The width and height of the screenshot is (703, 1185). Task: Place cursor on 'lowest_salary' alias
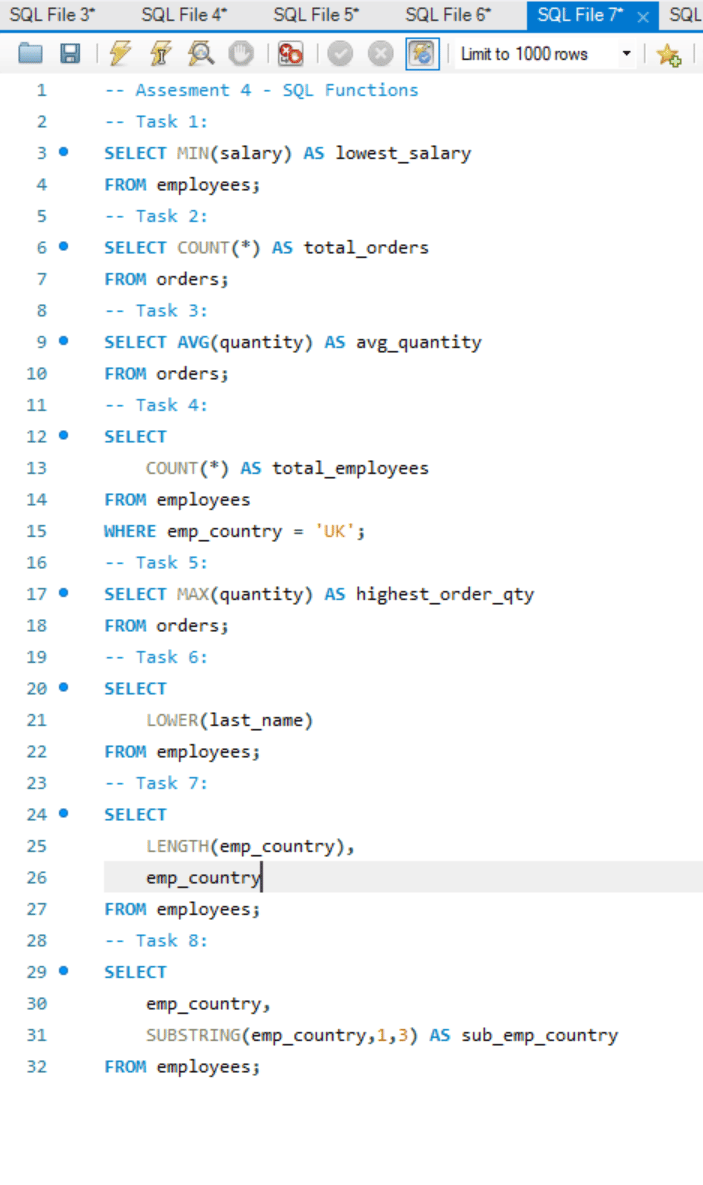point(403,153)
